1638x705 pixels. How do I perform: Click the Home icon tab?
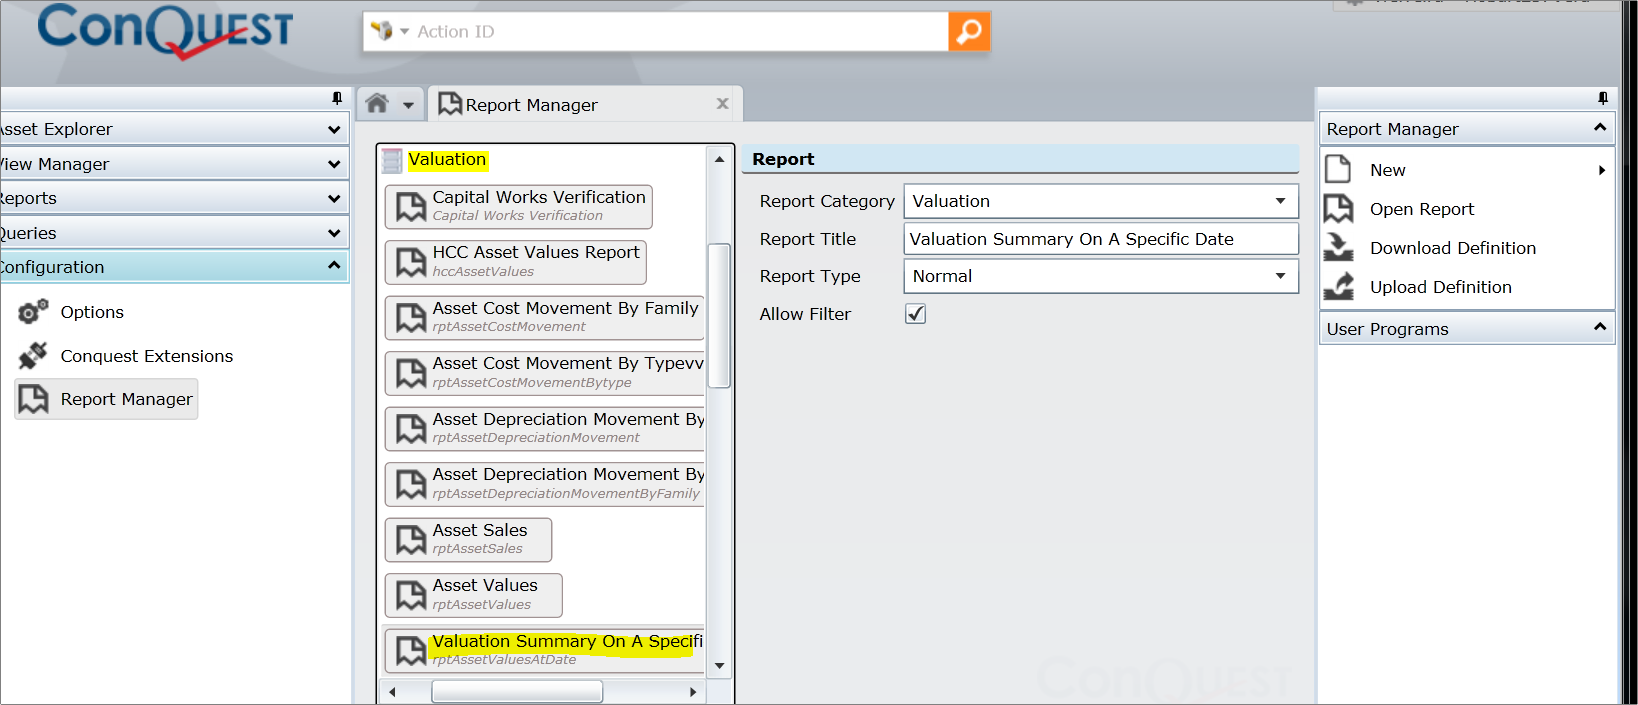pos(377,104)
